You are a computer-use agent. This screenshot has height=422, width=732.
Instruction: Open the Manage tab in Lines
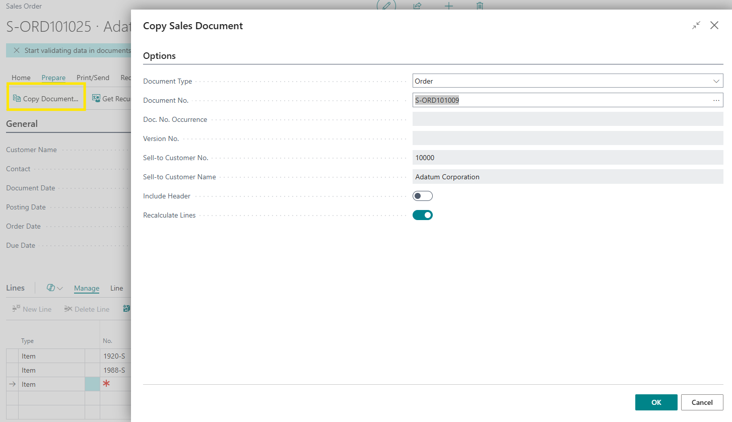pos(86,288)
